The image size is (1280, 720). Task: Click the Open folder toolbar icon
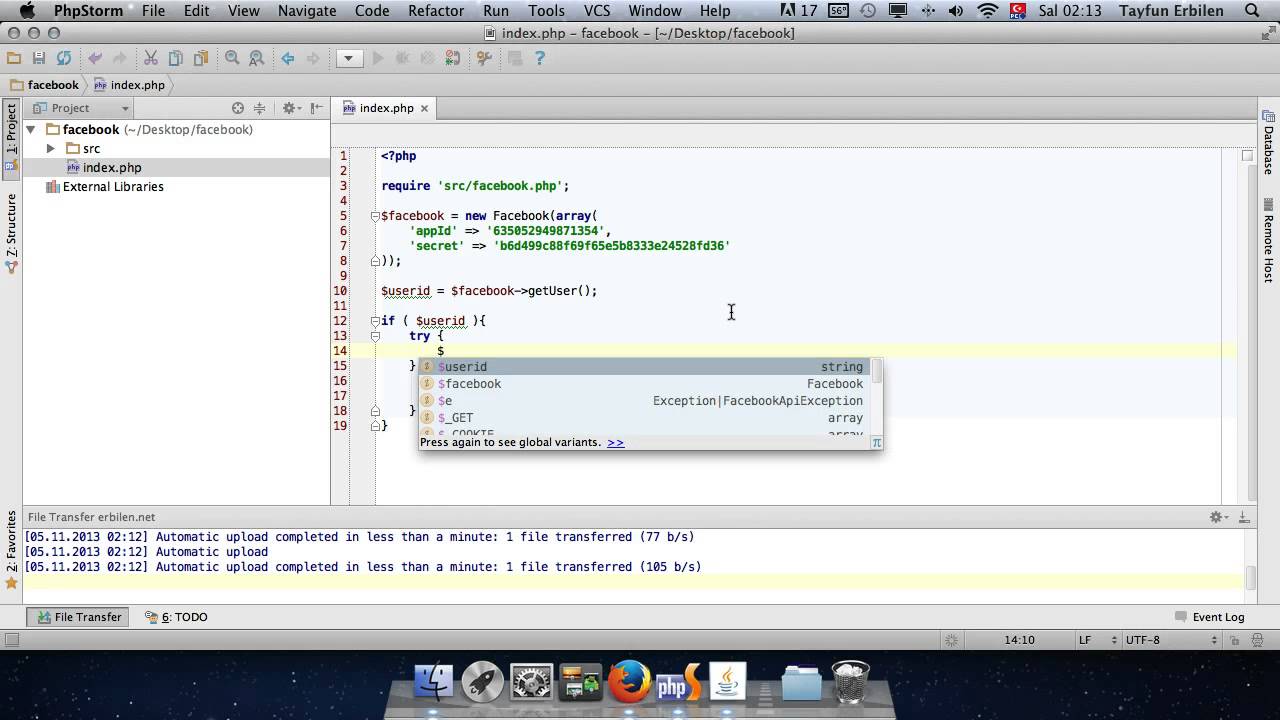pos(14,58)
